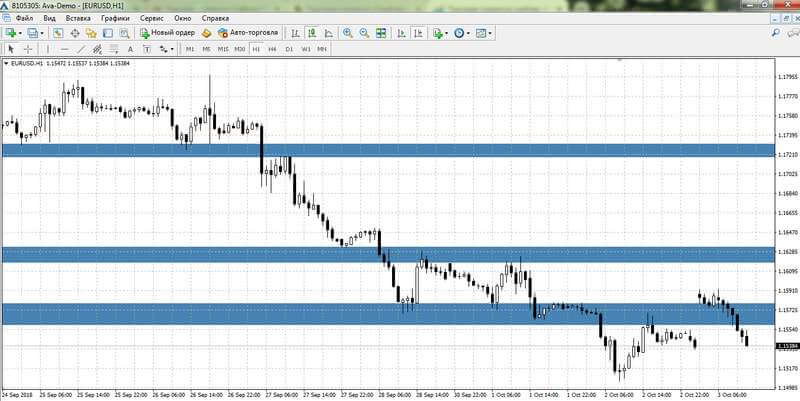Image resolution: width=800 pixels, height=401 pixels.
Task: Draw a vertical line tool
Action: point(47,49)
